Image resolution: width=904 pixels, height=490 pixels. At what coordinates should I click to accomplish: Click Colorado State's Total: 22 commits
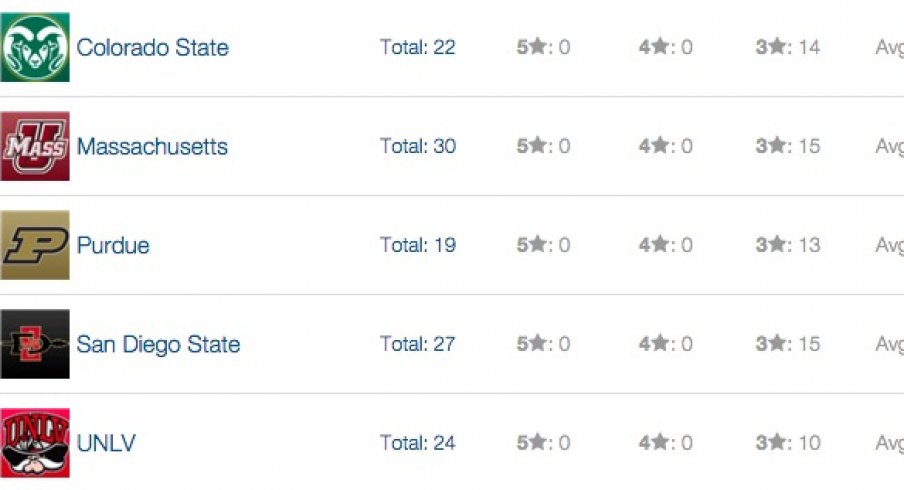pos(418,47)
